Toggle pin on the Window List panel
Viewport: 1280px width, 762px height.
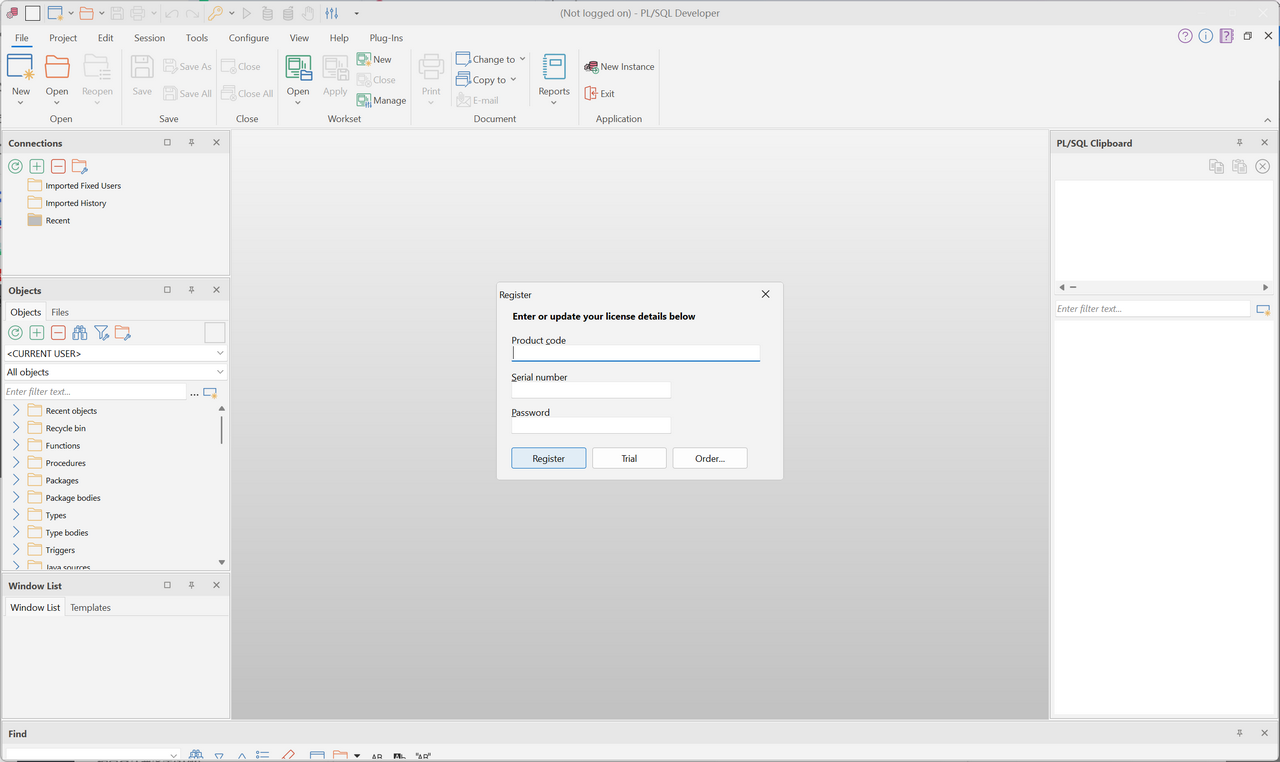[x=191, y=586]
